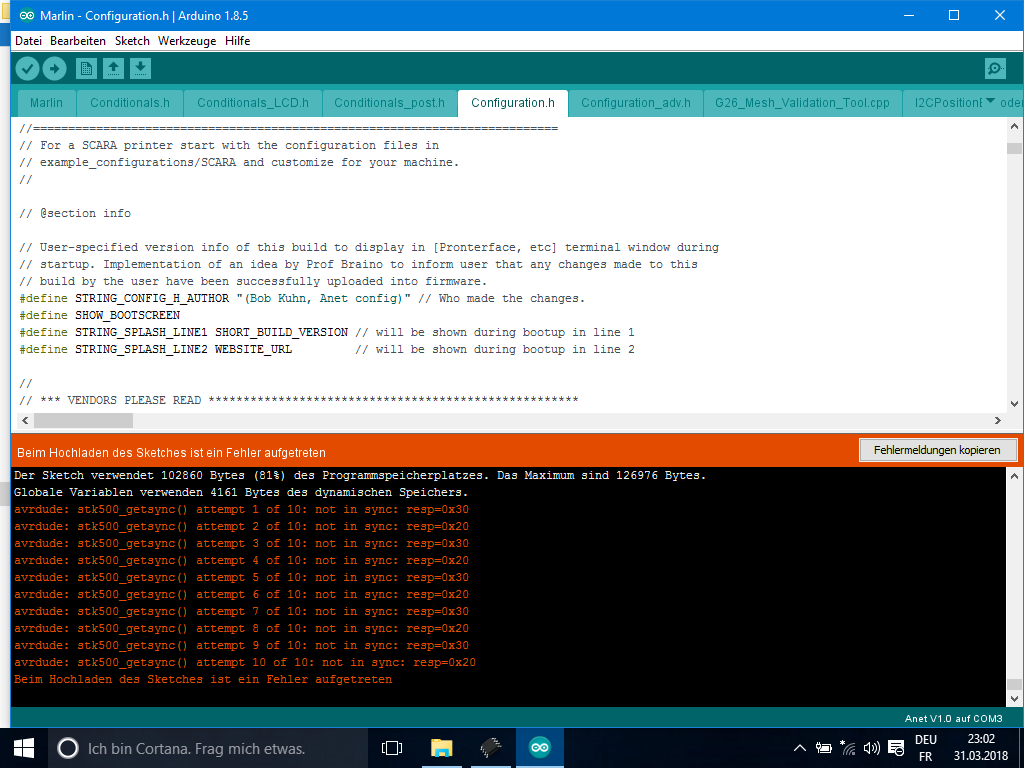Click the volume speaker tray icon
This screenshot has width=1024, height=768.
871,748
